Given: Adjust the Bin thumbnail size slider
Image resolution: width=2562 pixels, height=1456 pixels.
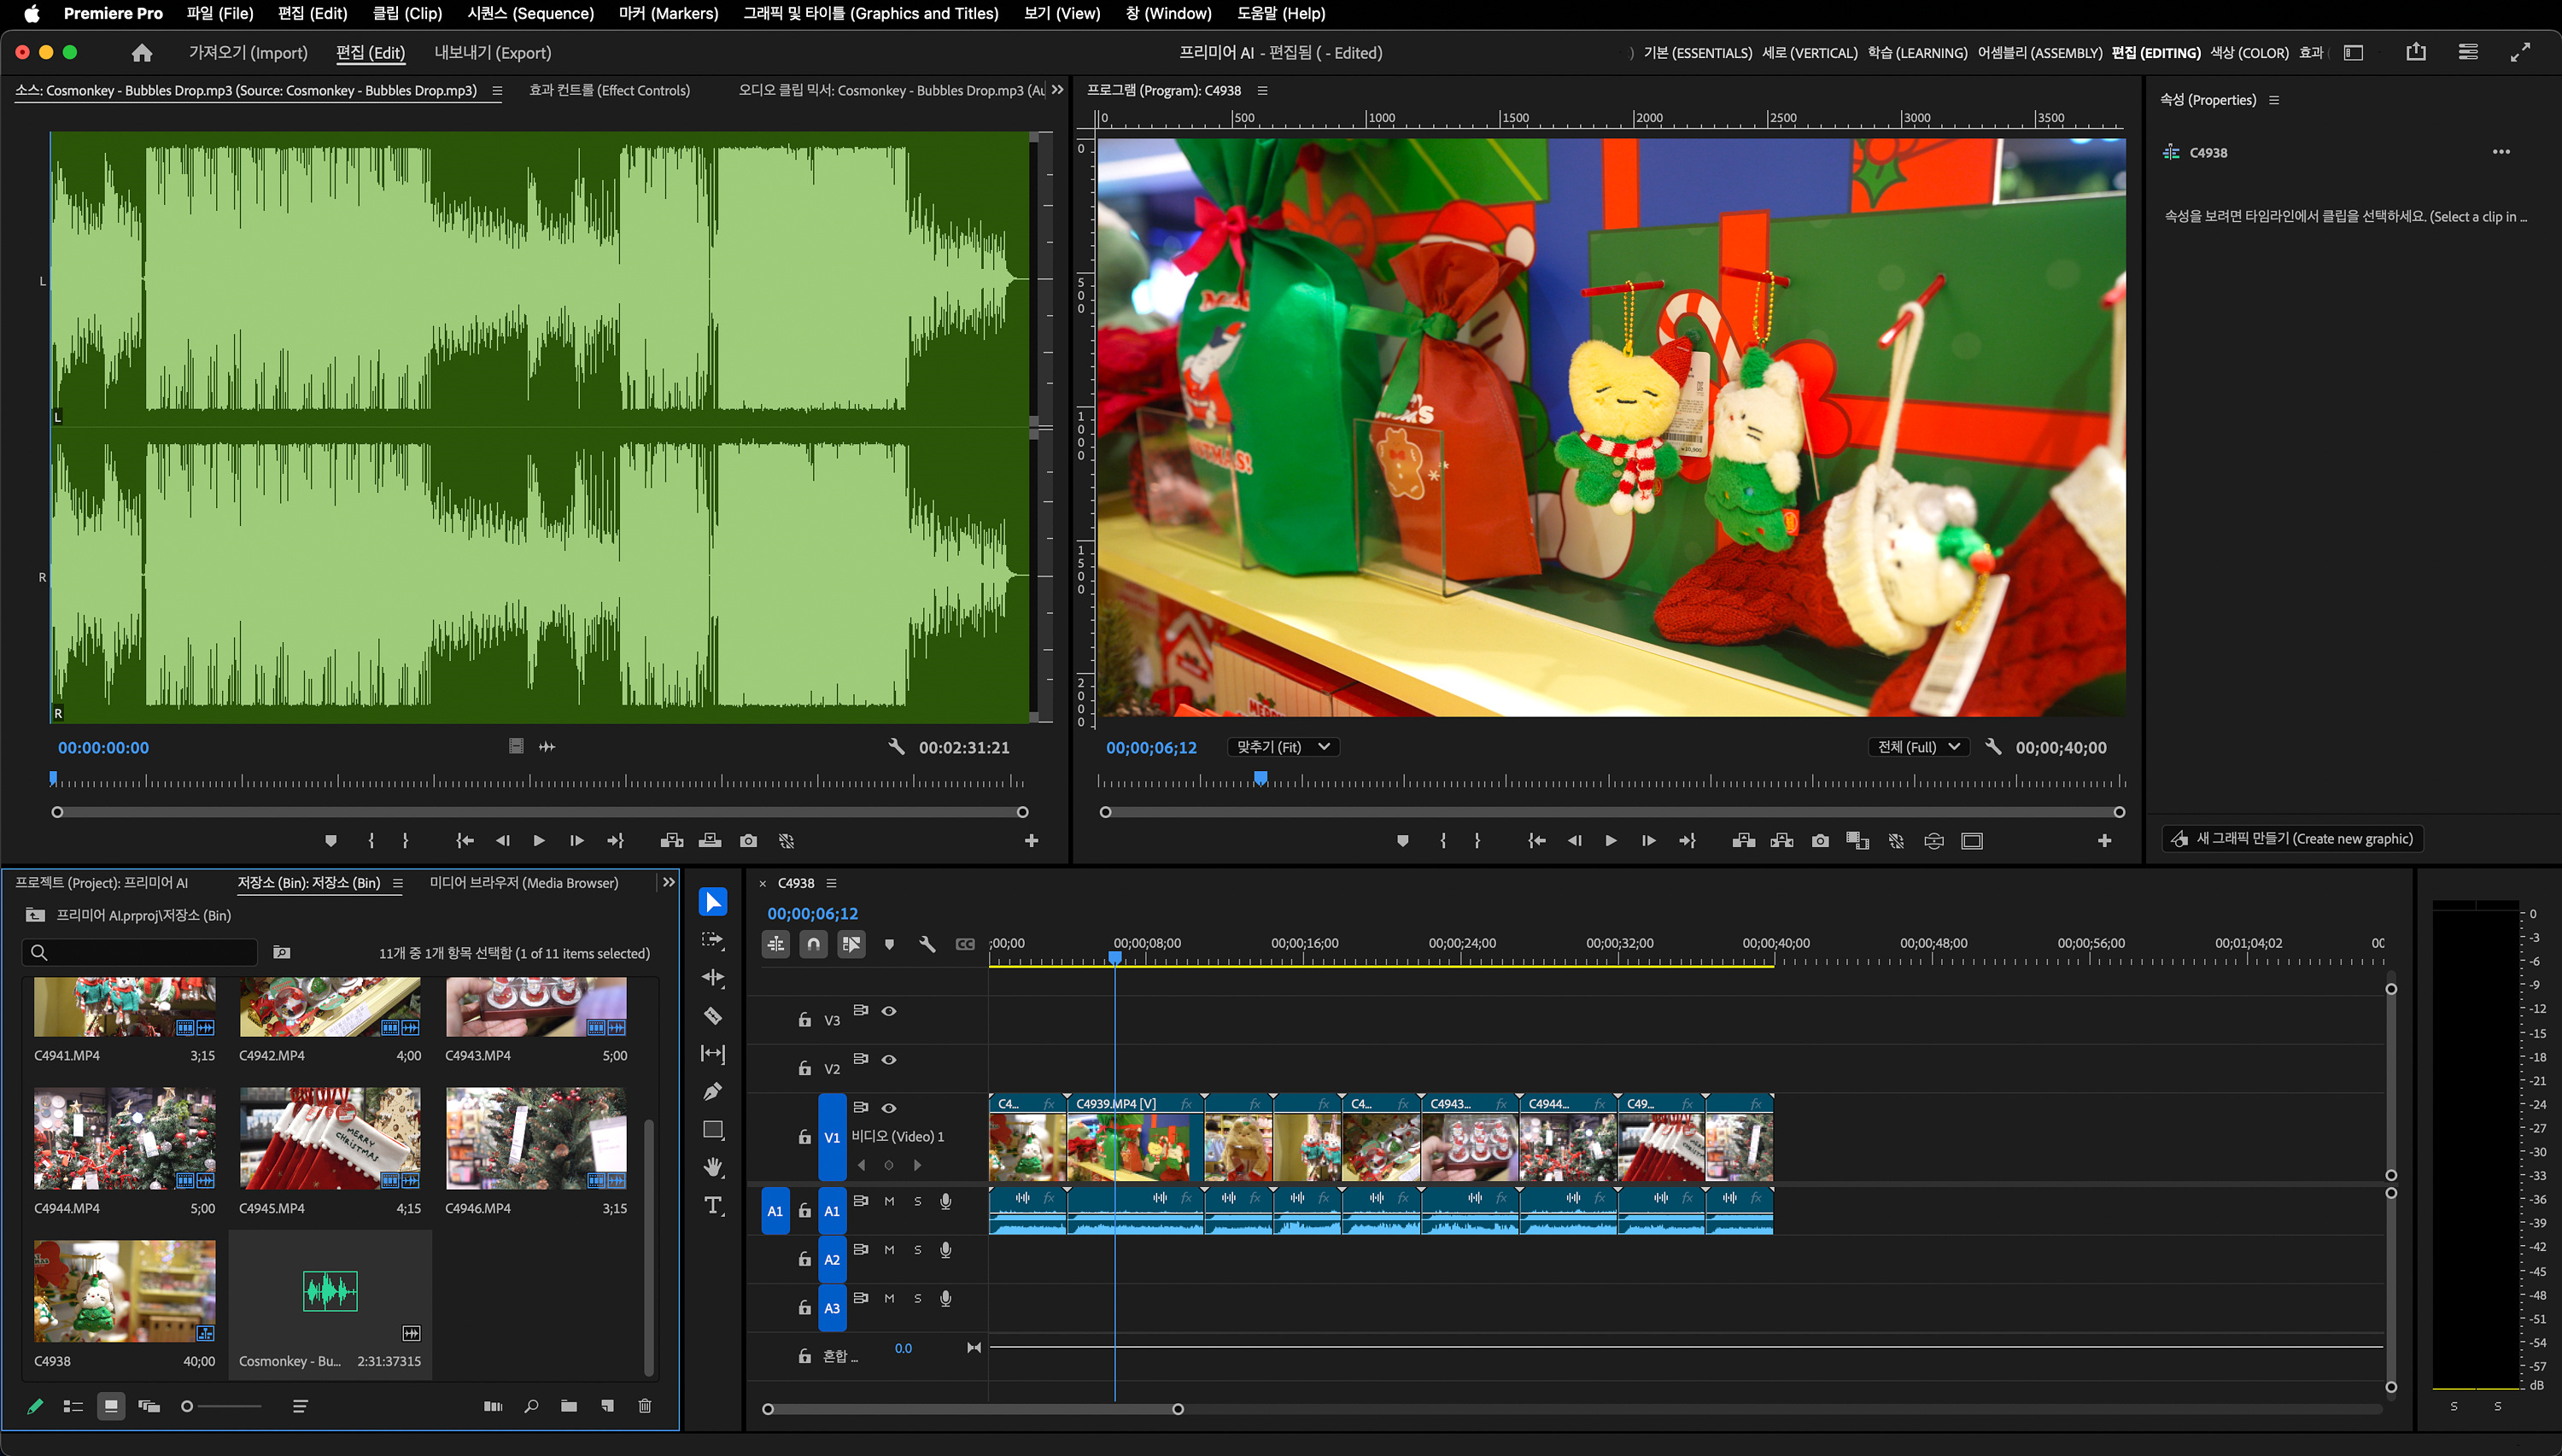Looking at the screenshot, I should [188, 1406].
